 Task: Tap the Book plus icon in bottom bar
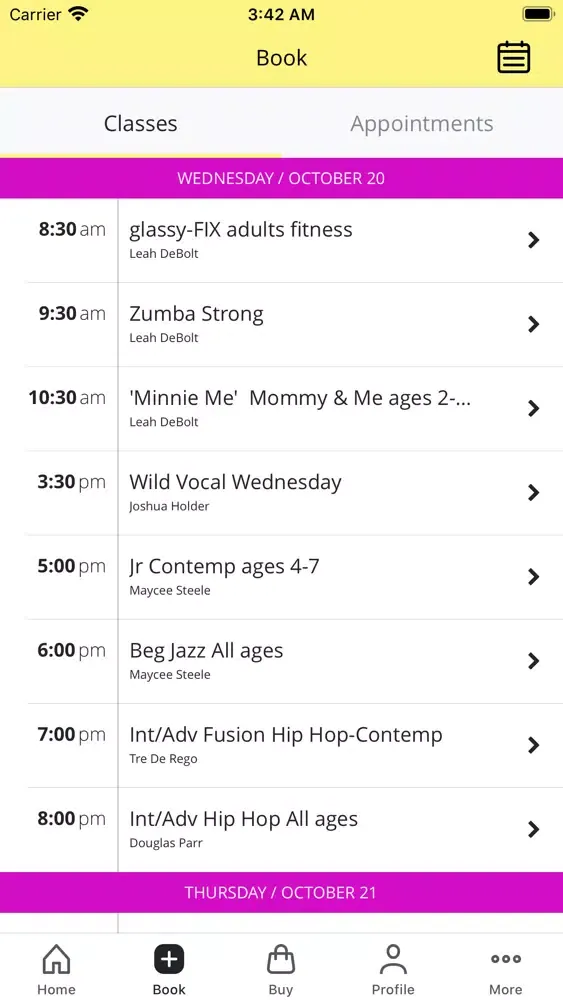[169, 959]
